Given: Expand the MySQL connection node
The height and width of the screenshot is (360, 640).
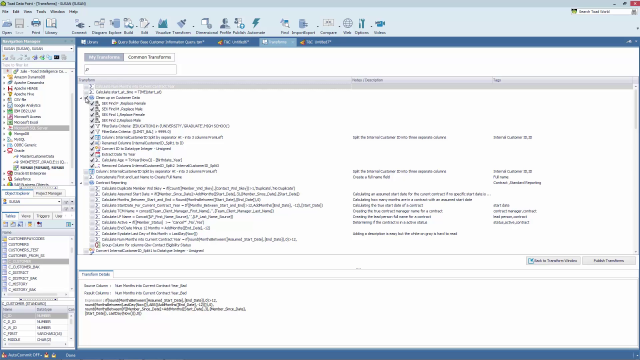Looking at the screenshot, I should point(4,140).
